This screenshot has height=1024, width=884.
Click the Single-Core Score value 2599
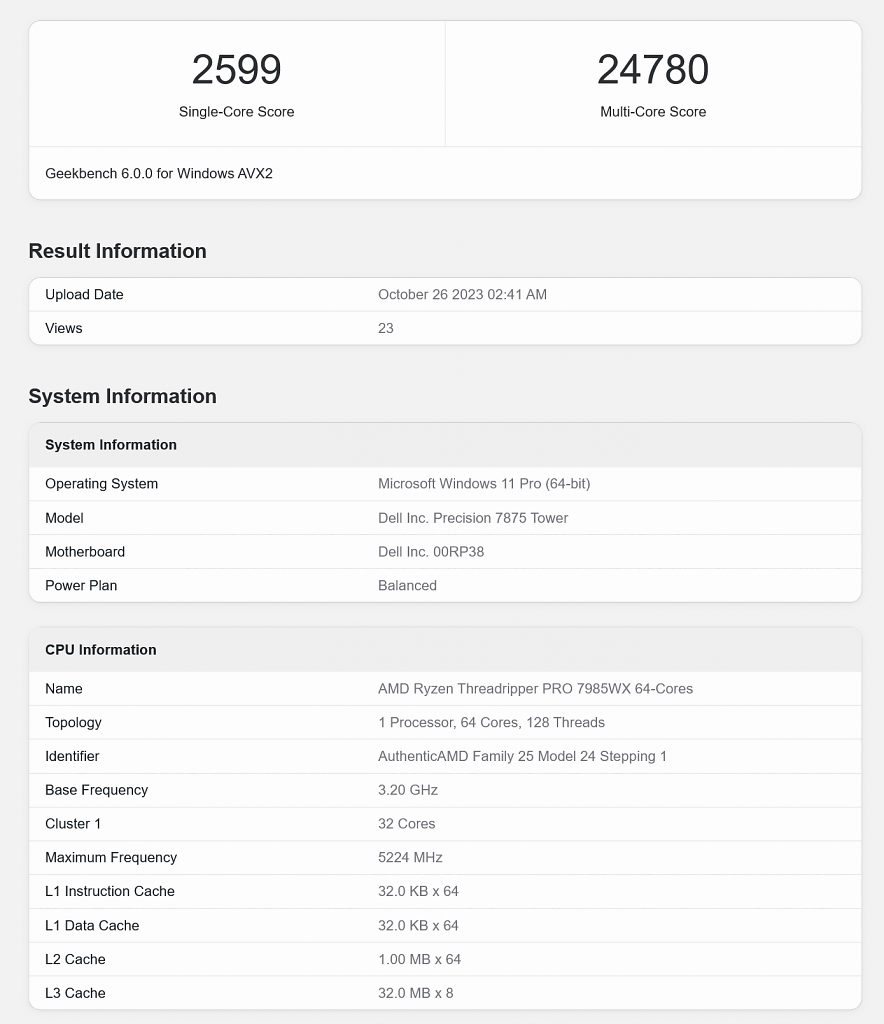pos(236,69)
